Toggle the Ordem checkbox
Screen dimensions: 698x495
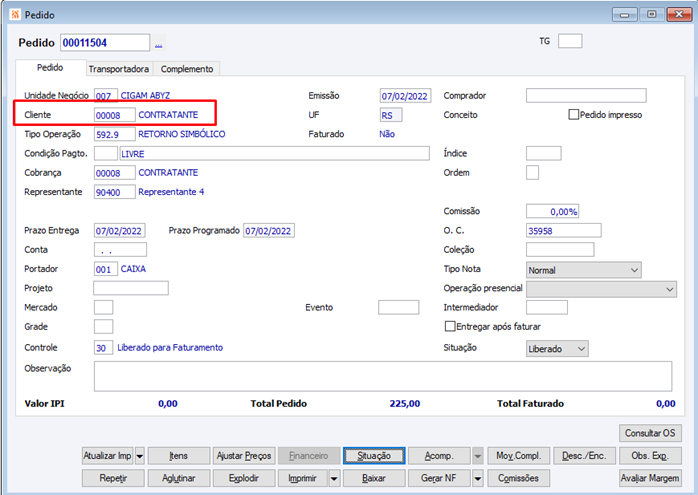[532, 172]
